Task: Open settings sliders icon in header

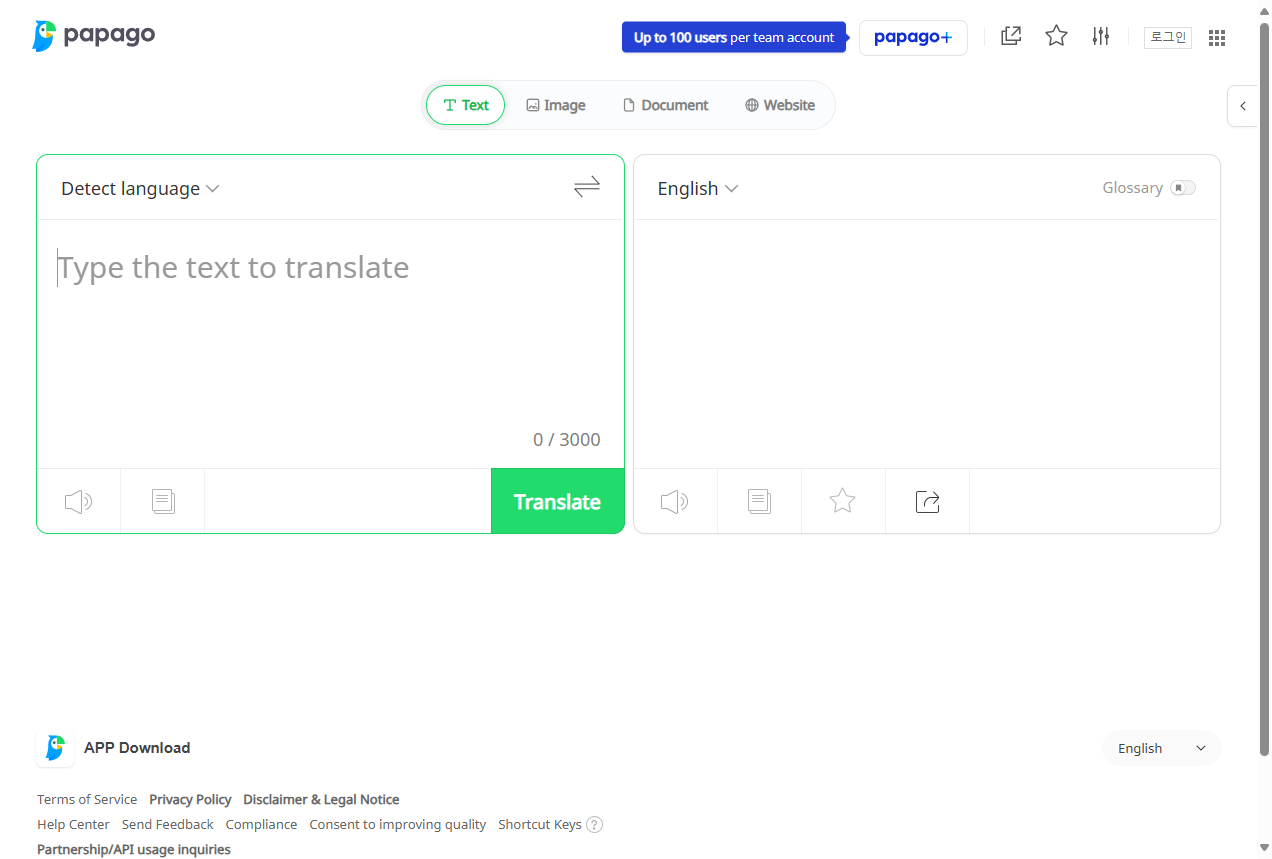Action: [x=1101, y=37]
